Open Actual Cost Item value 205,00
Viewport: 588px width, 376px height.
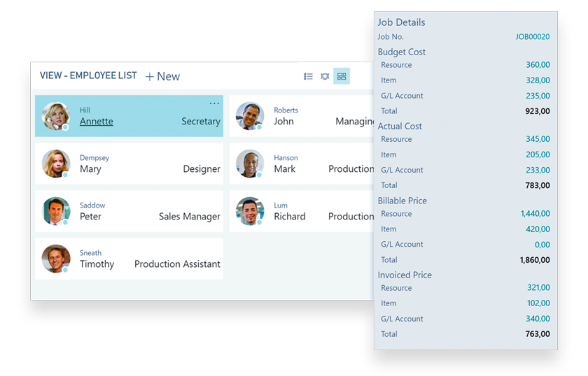click(x=538, y=154)
